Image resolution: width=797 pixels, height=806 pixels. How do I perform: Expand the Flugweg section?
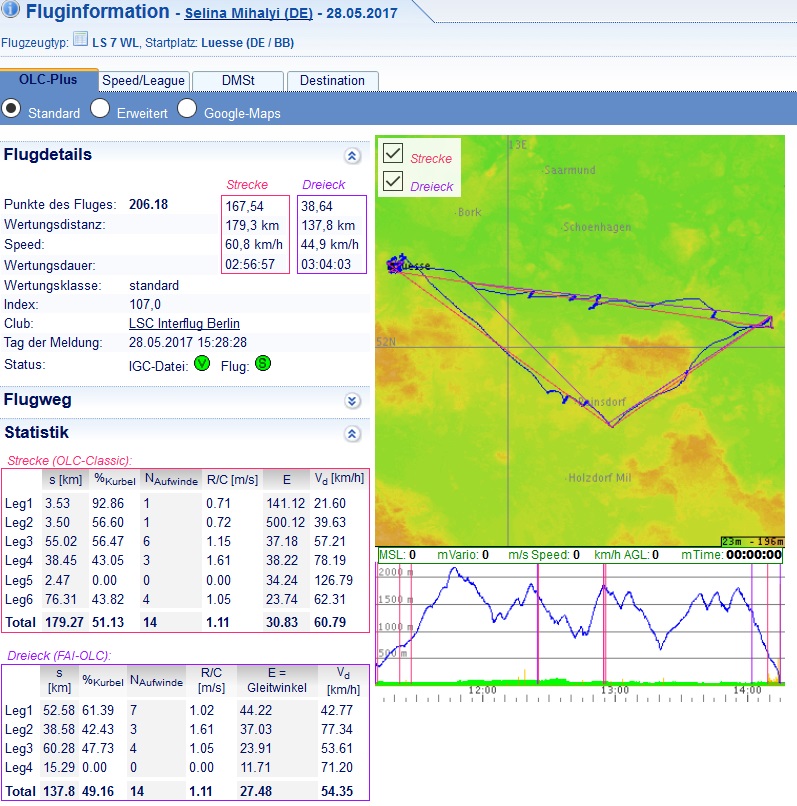coord(351,401)
